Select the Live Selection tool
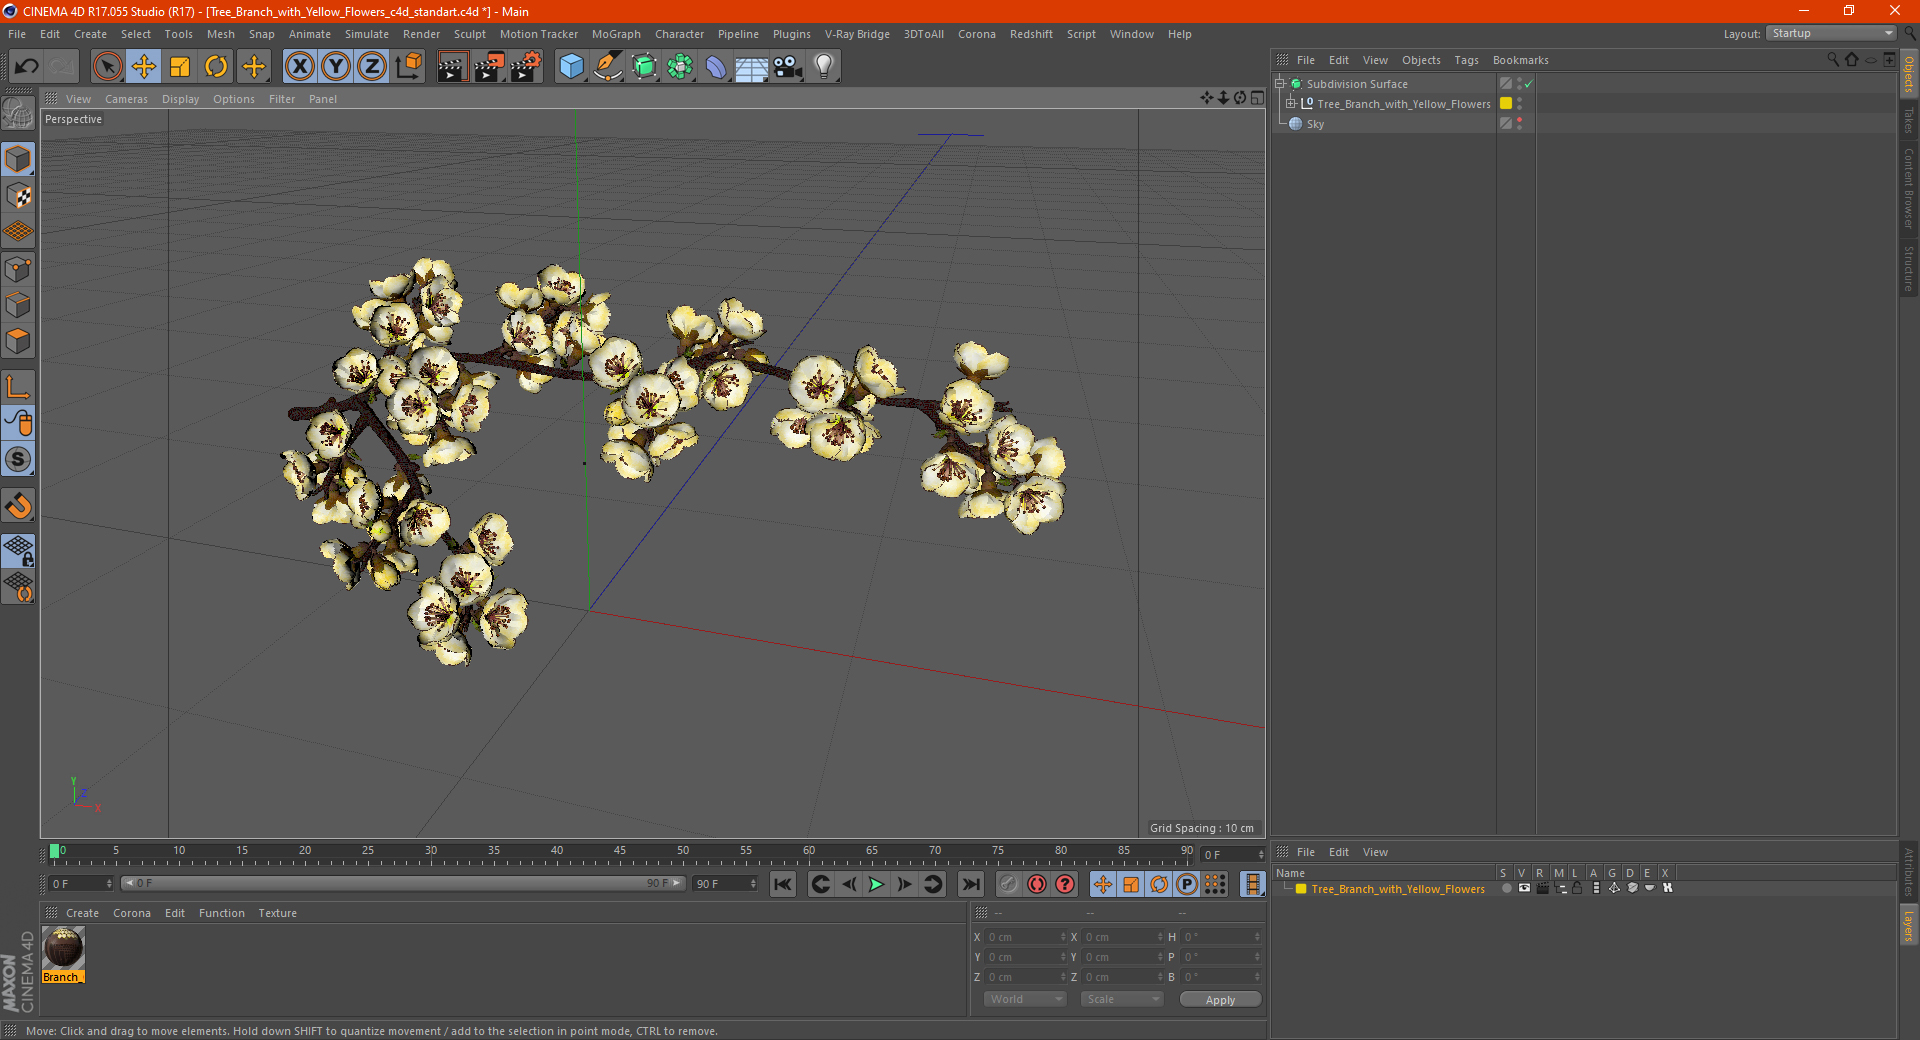 pyautogui.click(x=107, y=67)
